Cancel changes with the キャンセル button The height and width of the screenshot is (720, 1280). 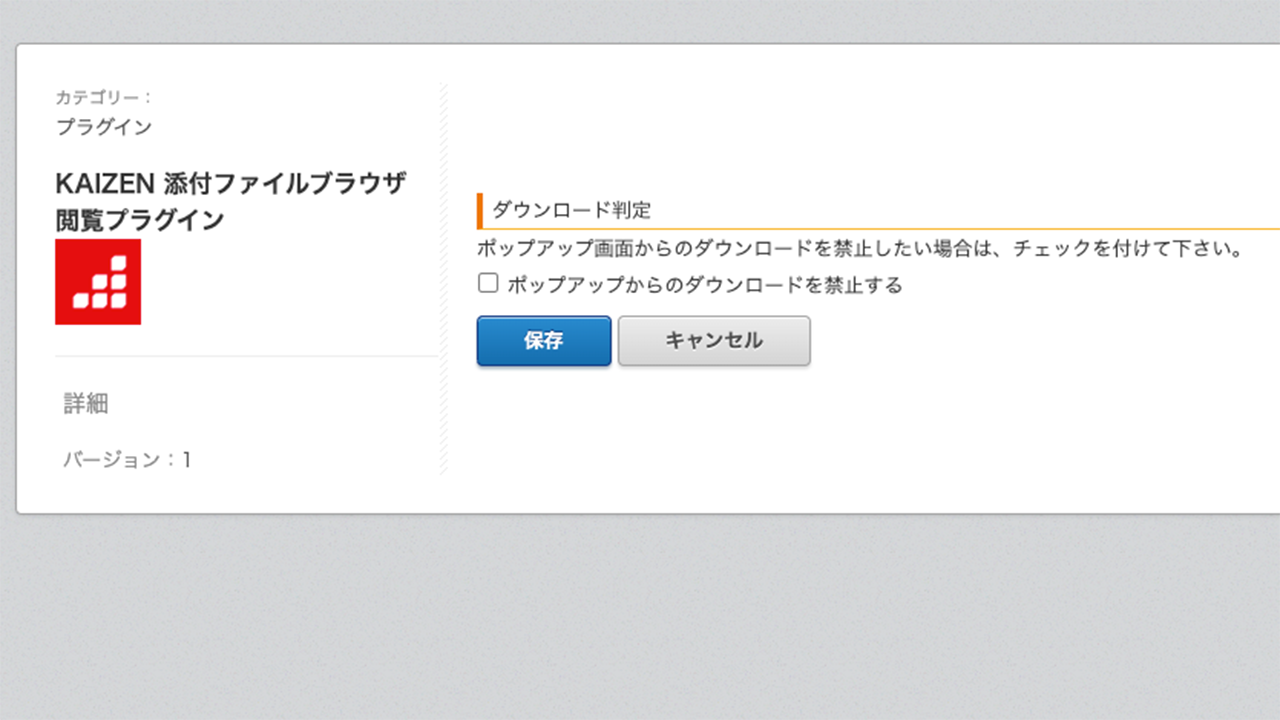click(x=714, y=341)
